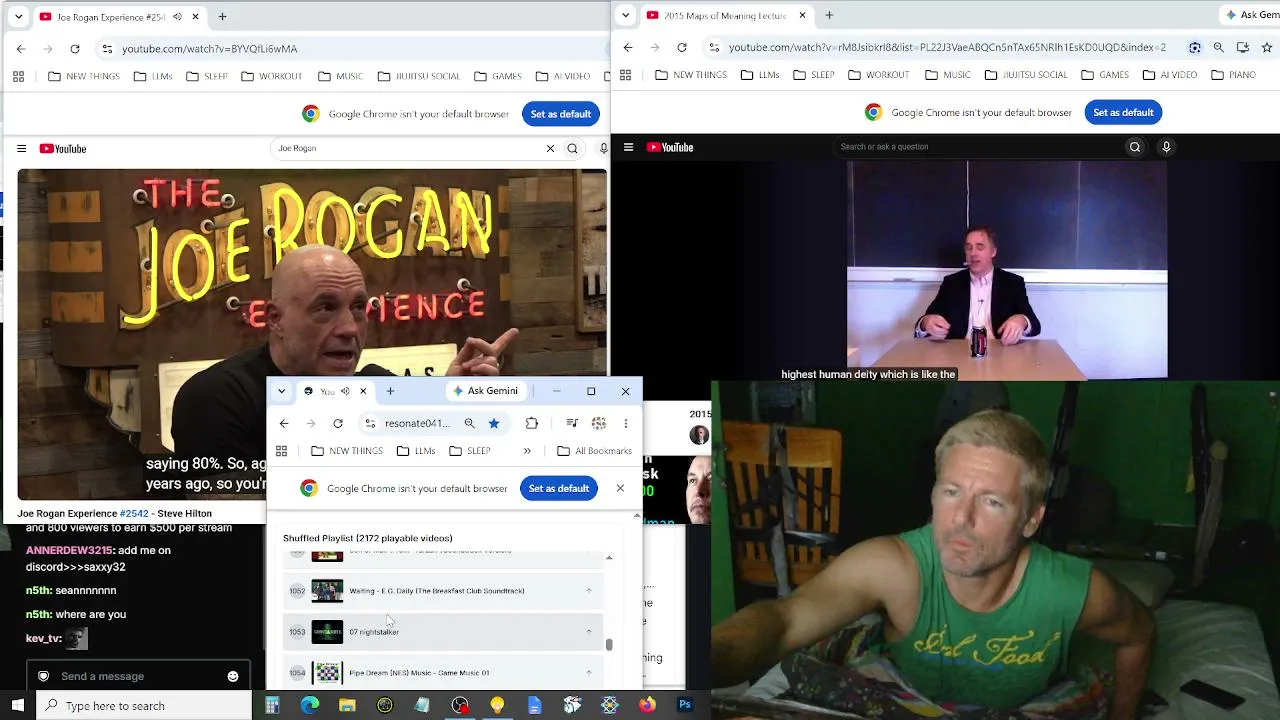The height and width of the screenshot is (720, 1280).
Task: Open the extensions puzzle icon in the resonate window
Action: point(532,423)
